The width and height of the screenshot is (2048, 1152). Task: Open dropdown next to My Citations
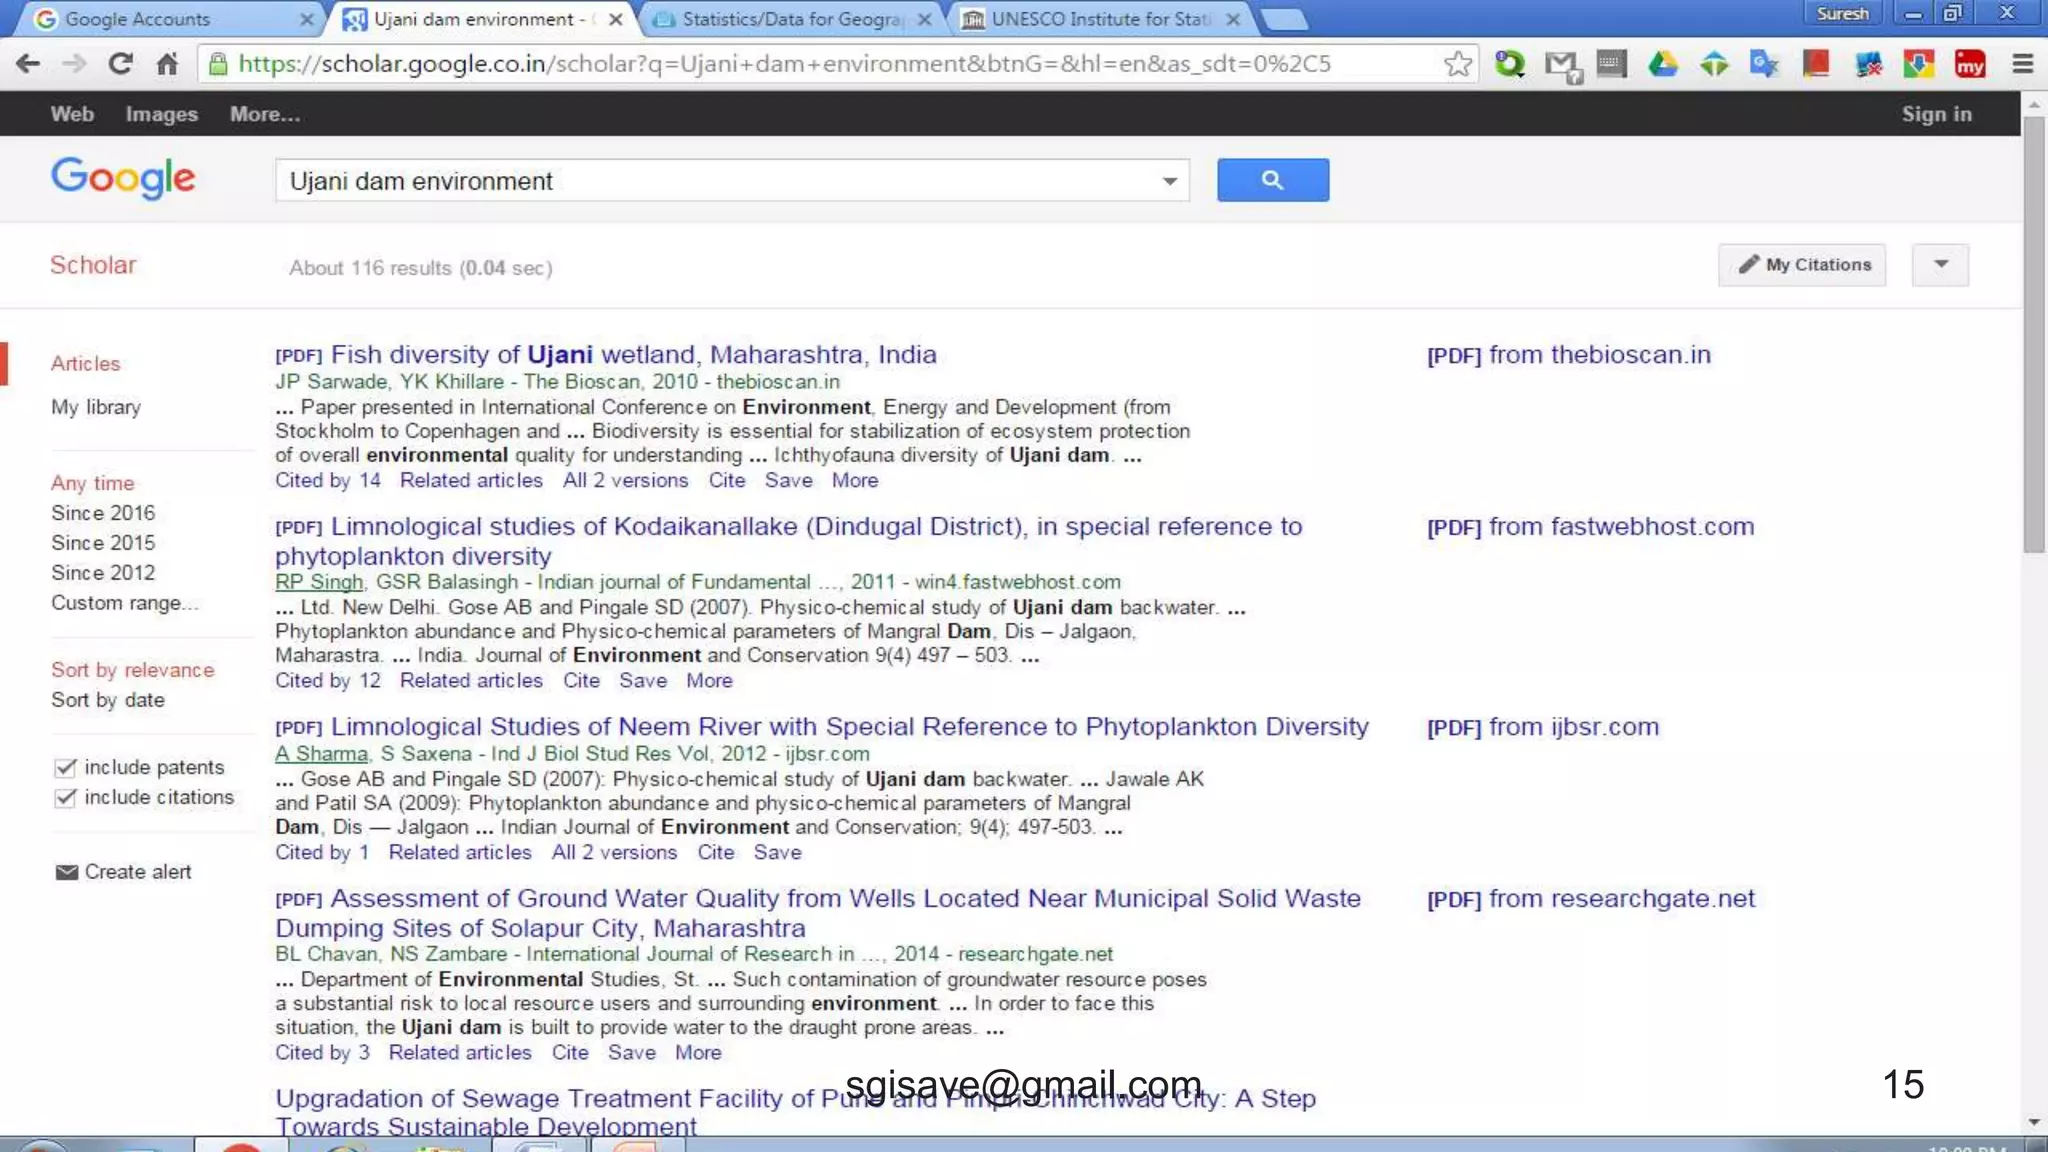[1940, 265]
